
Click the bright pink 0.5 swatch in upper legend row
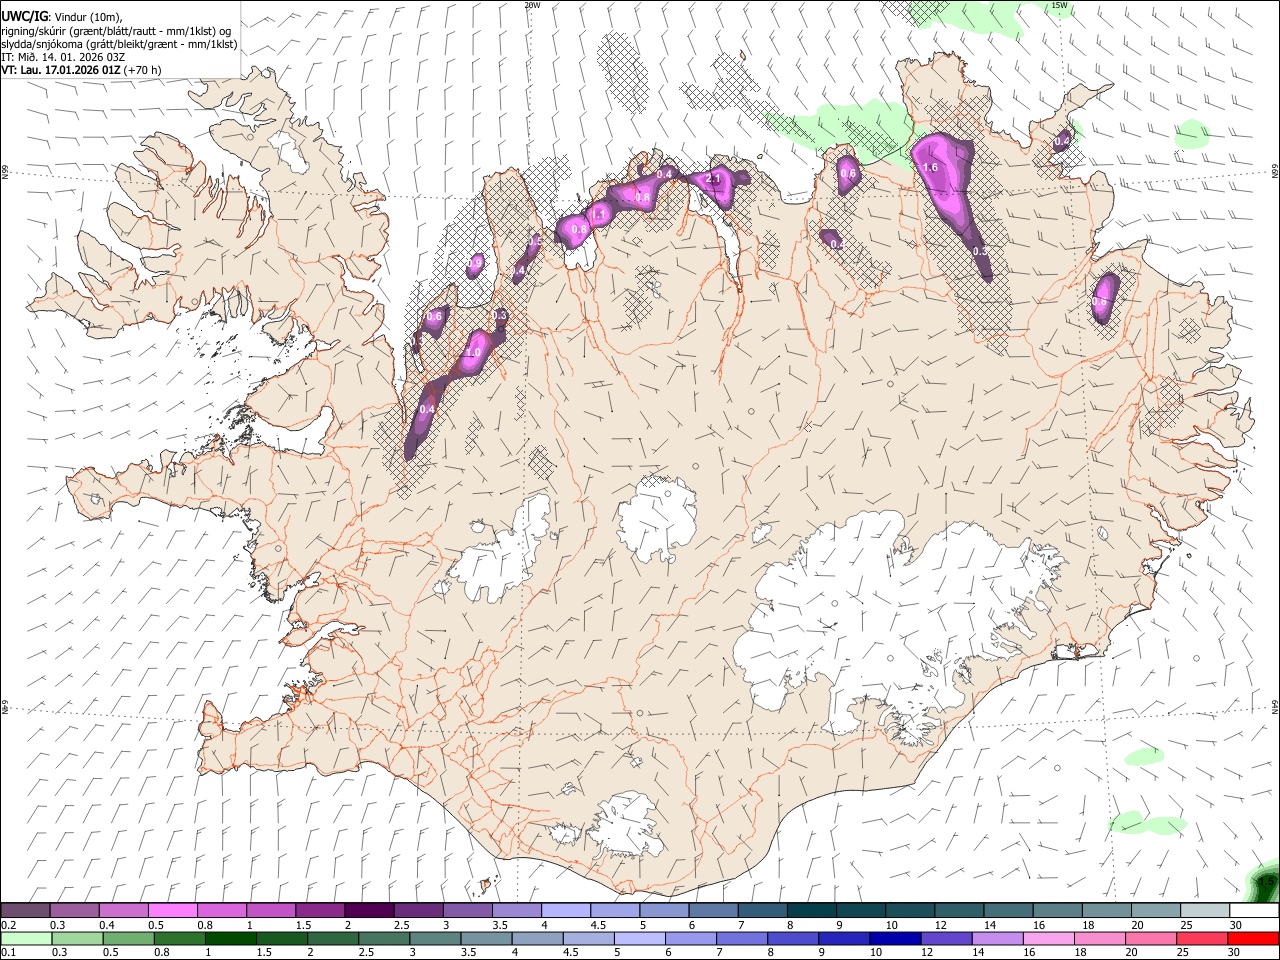[x=172, y=911]
